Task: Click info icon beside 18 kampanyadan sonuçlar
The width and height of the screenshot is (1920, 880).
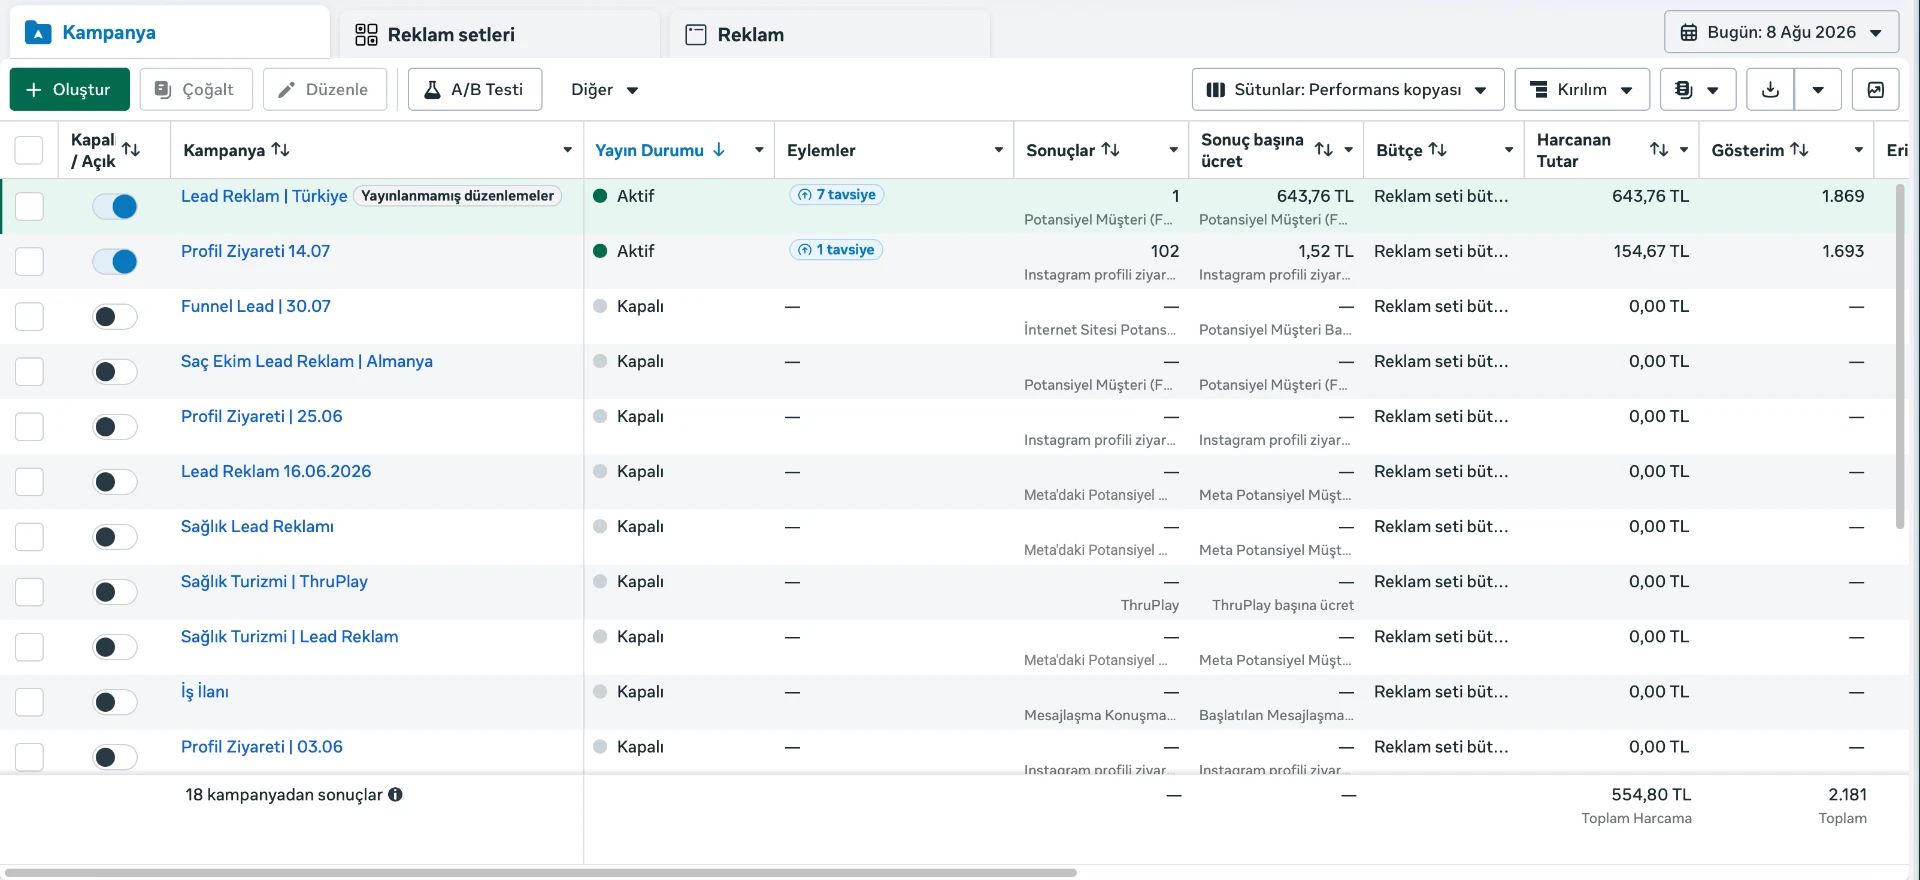Action: click(x=395, y=795)
